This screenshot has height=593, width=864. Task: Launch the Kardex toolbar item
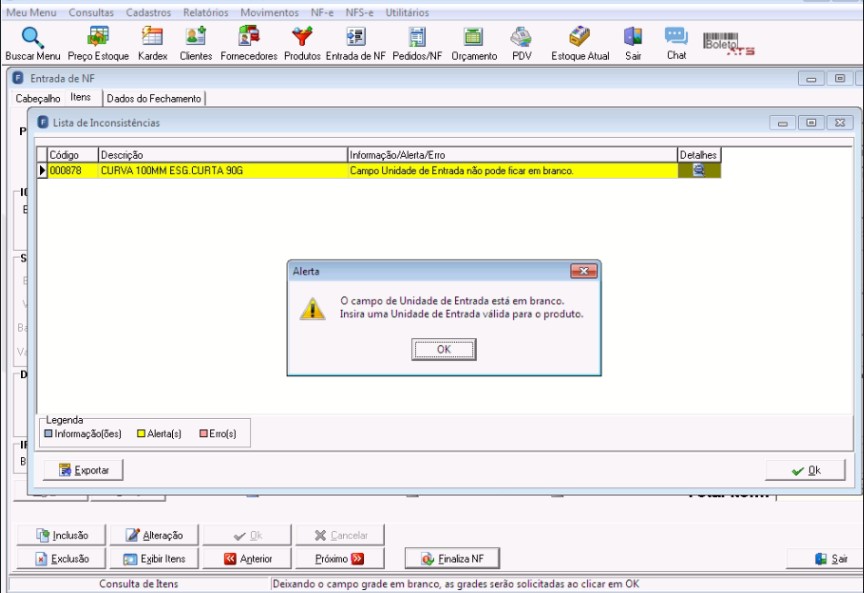point(152,44)
